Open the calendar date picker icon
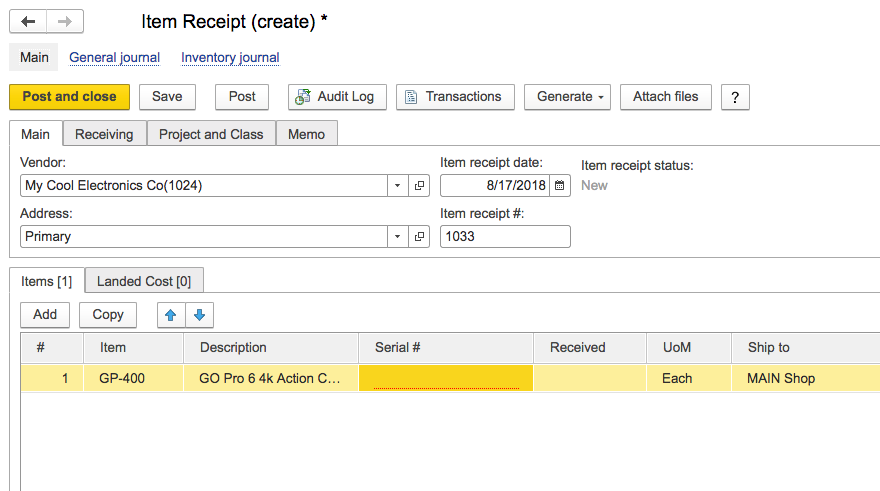Viewport: 880px width, 491px height. 560,186
